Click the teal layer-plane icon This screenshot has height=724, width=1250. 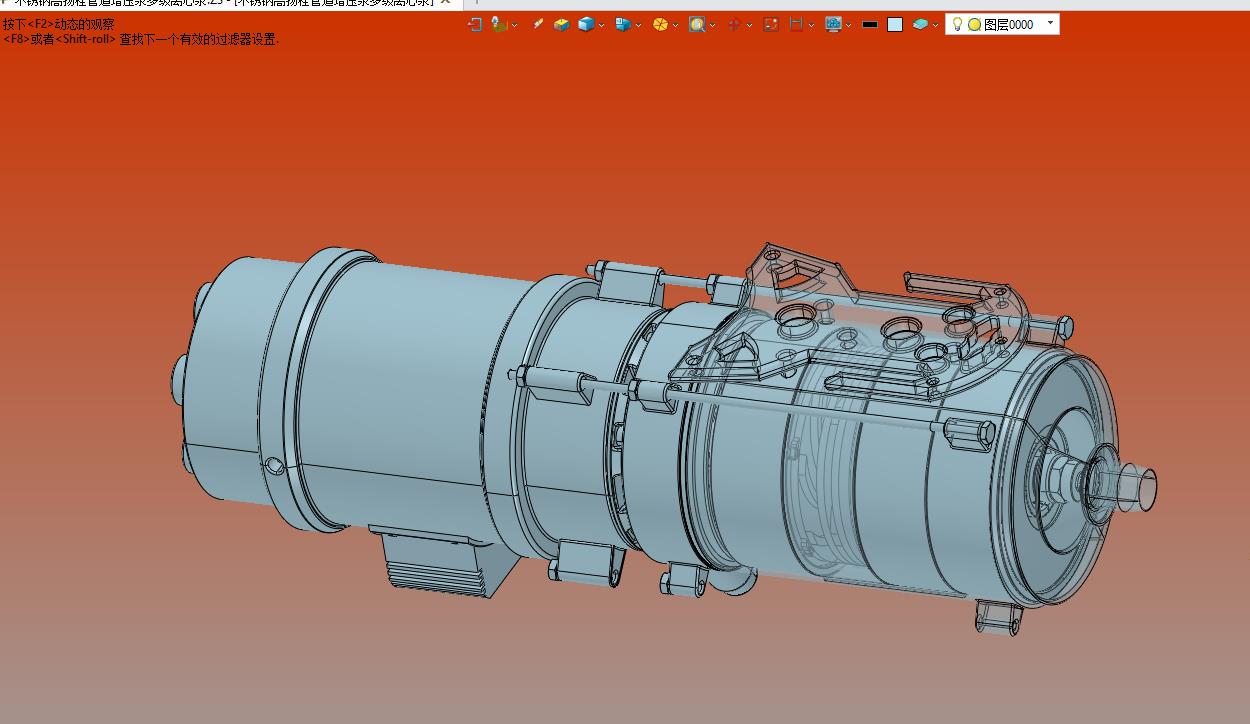point(920,24)
